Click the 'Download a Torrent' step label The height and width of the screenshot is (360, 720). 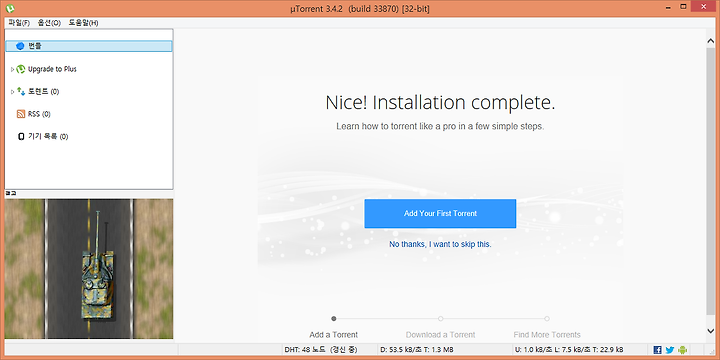pos(440,335)
